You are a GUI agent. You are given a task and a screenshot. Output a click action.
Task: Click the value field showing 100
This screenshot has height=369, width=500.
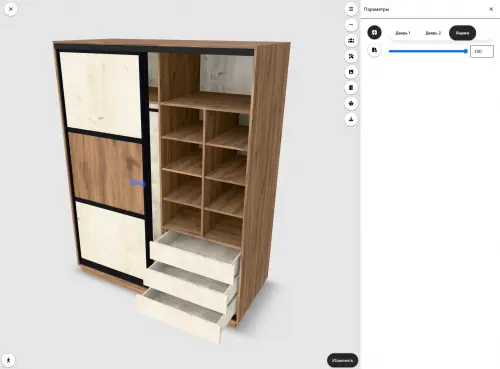click(x=482, y=51)
